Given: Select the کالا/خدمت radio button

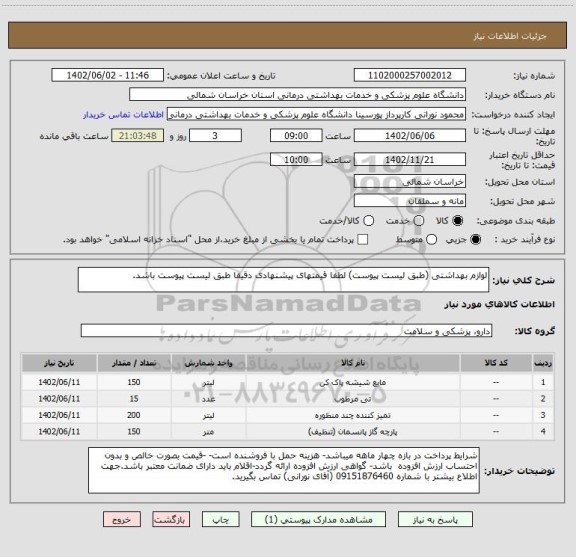Looking at the screenshot, I should (x=368, y=221).
